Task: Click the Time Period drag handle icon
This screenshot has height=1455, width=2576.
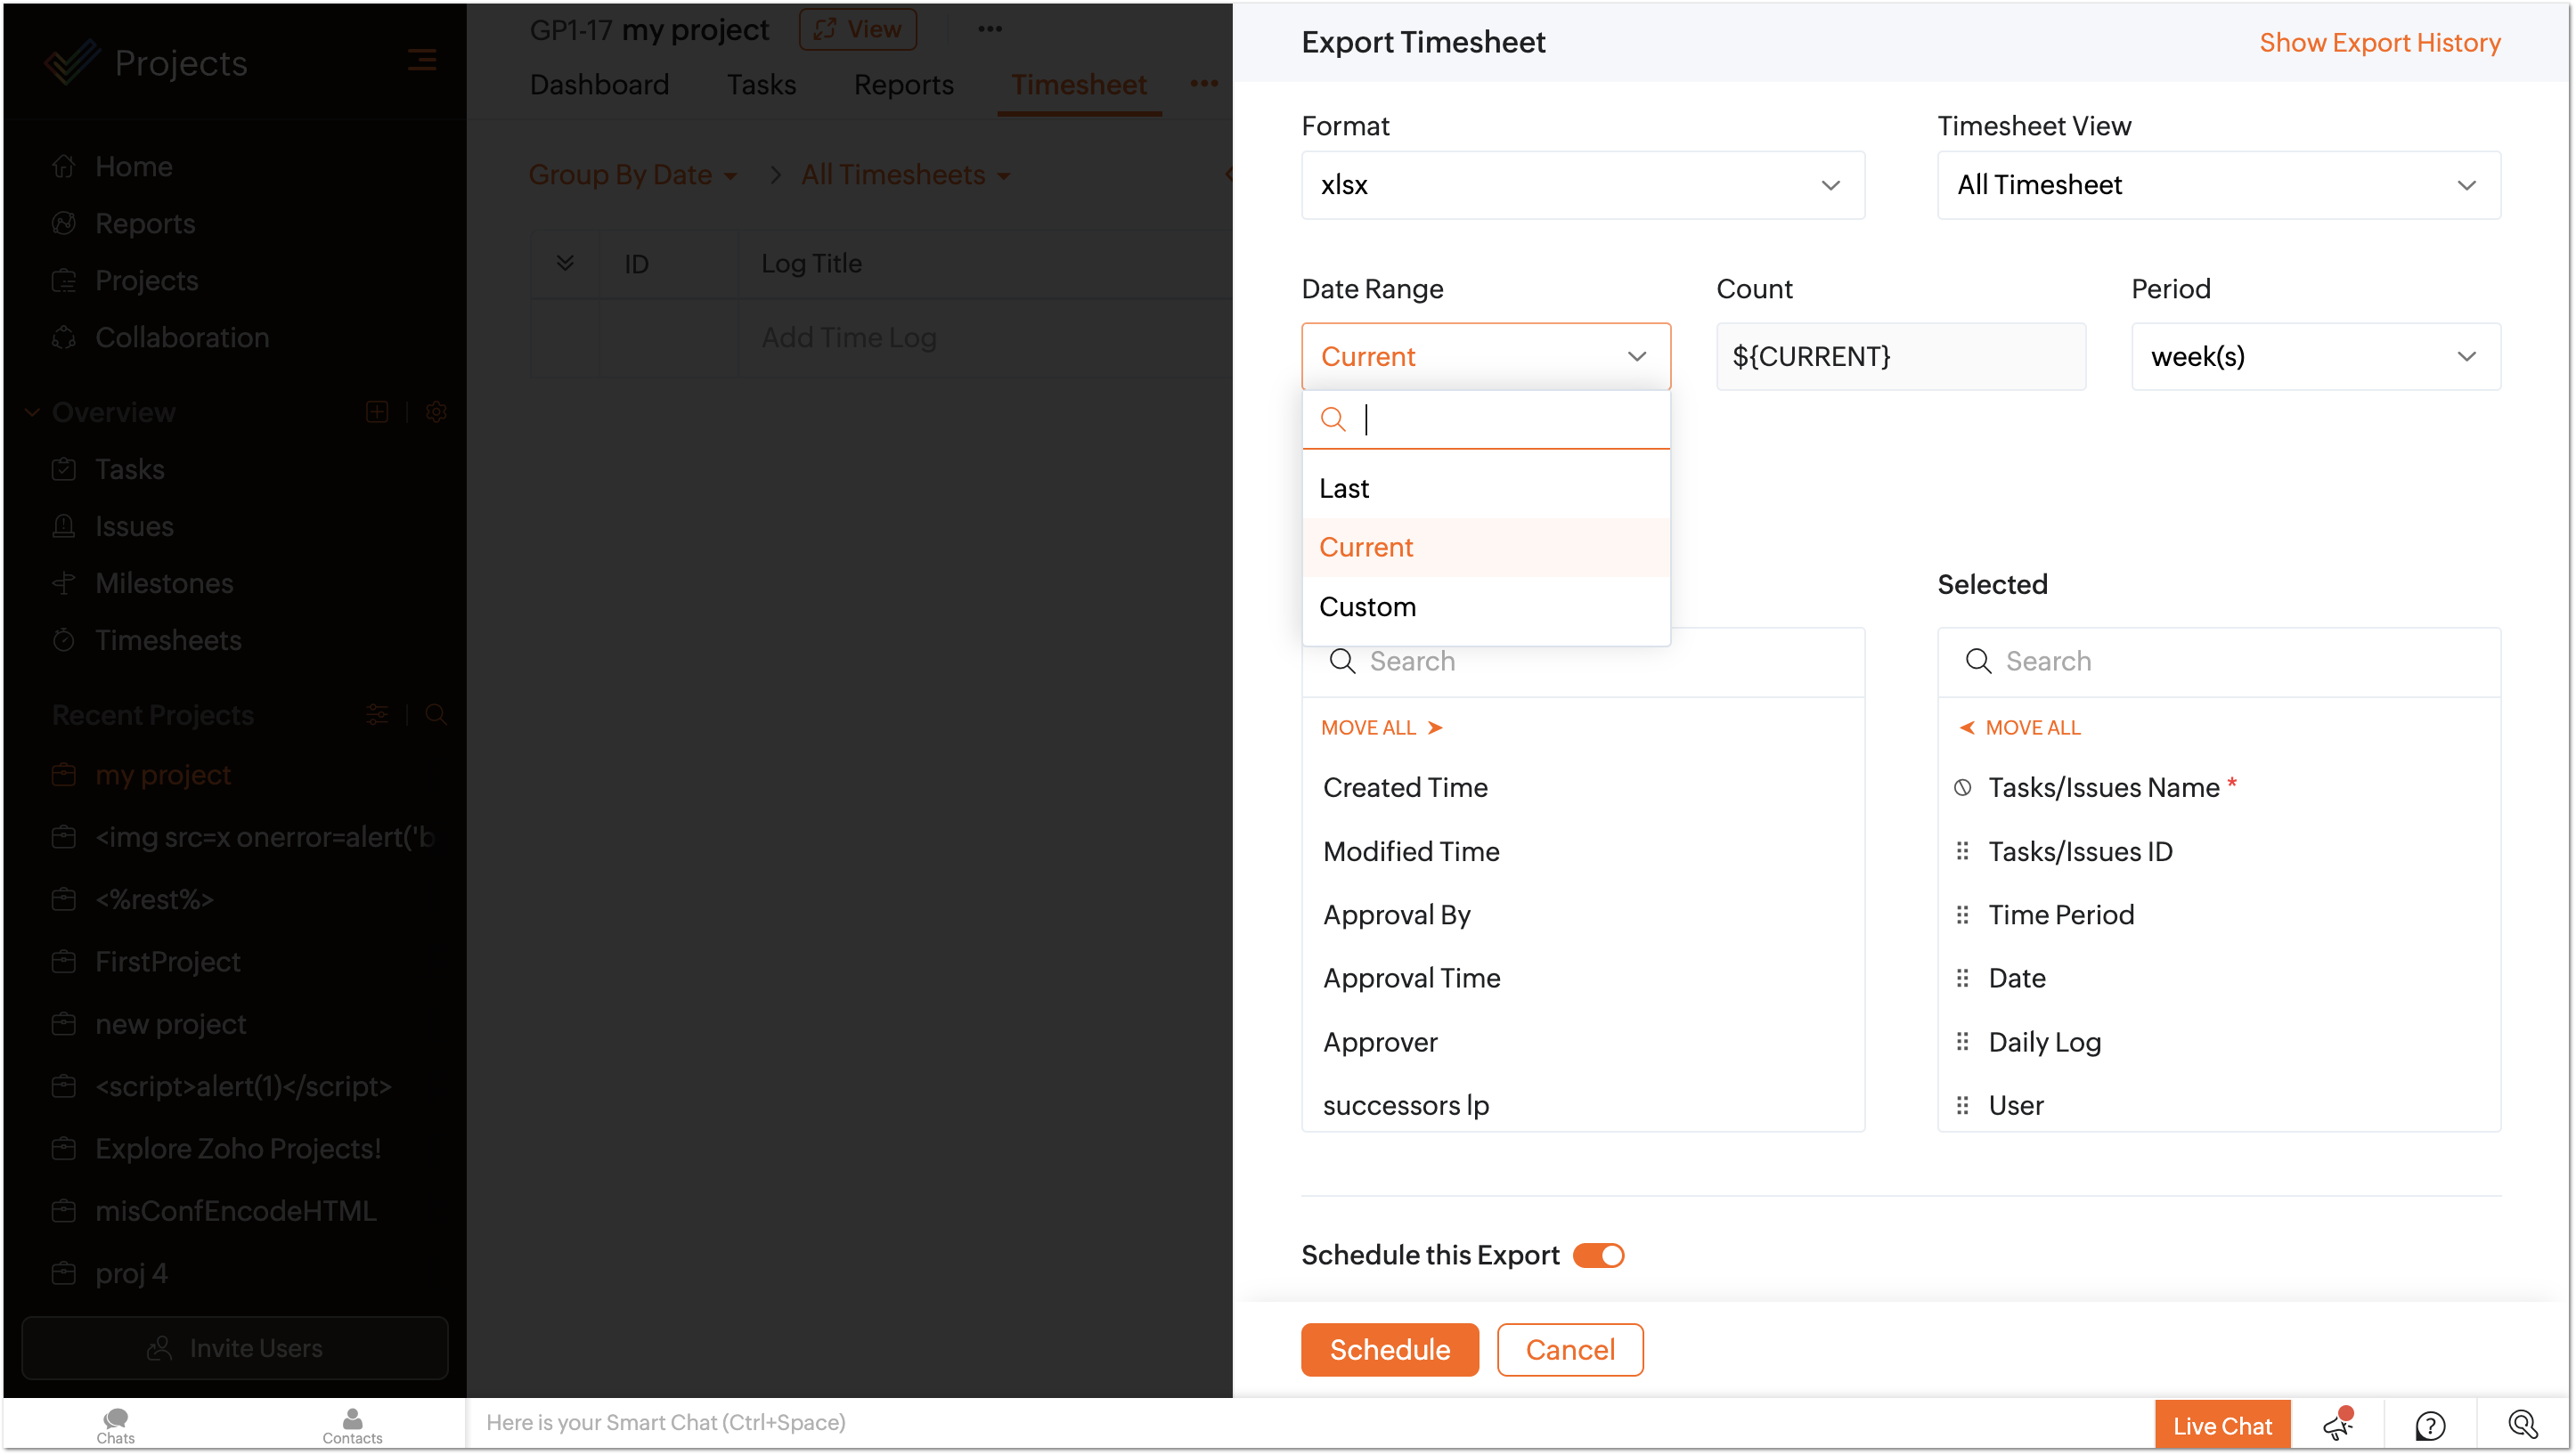Action: (1962, 915)
